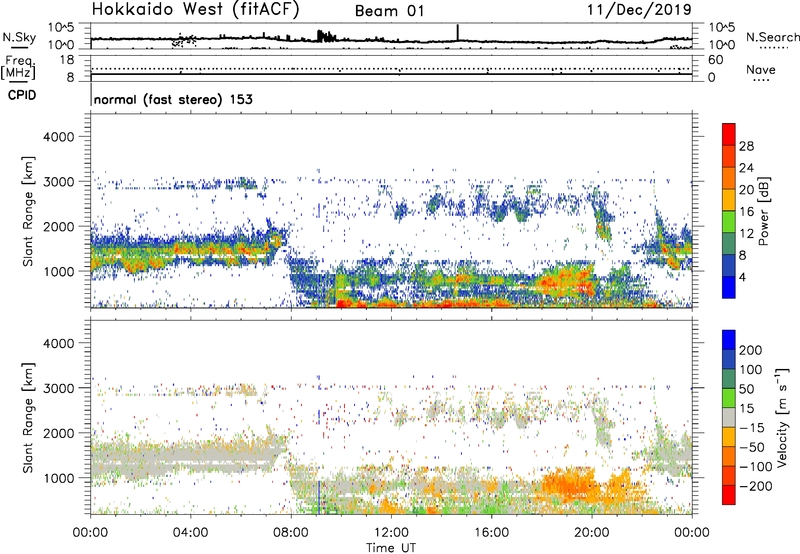Click the "18" frequency axis label
The height and width of the screenshot is (554, 800).
point(67,60)
